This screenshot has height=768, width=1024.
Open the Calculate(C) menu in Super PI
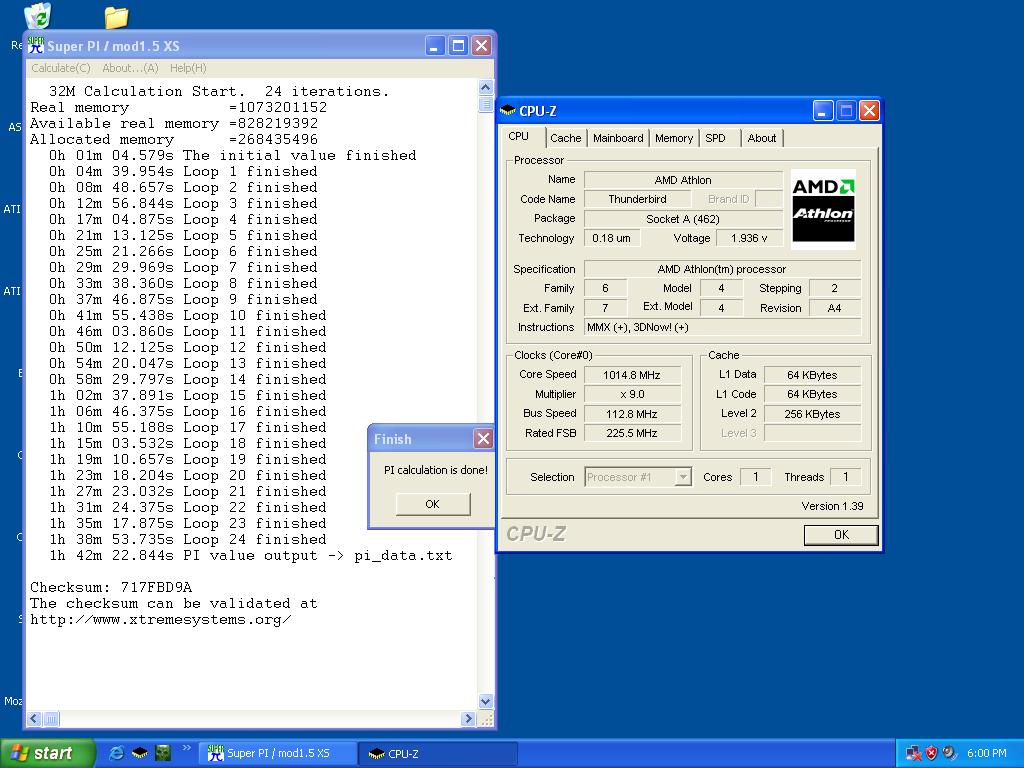(x=61, y=68)
